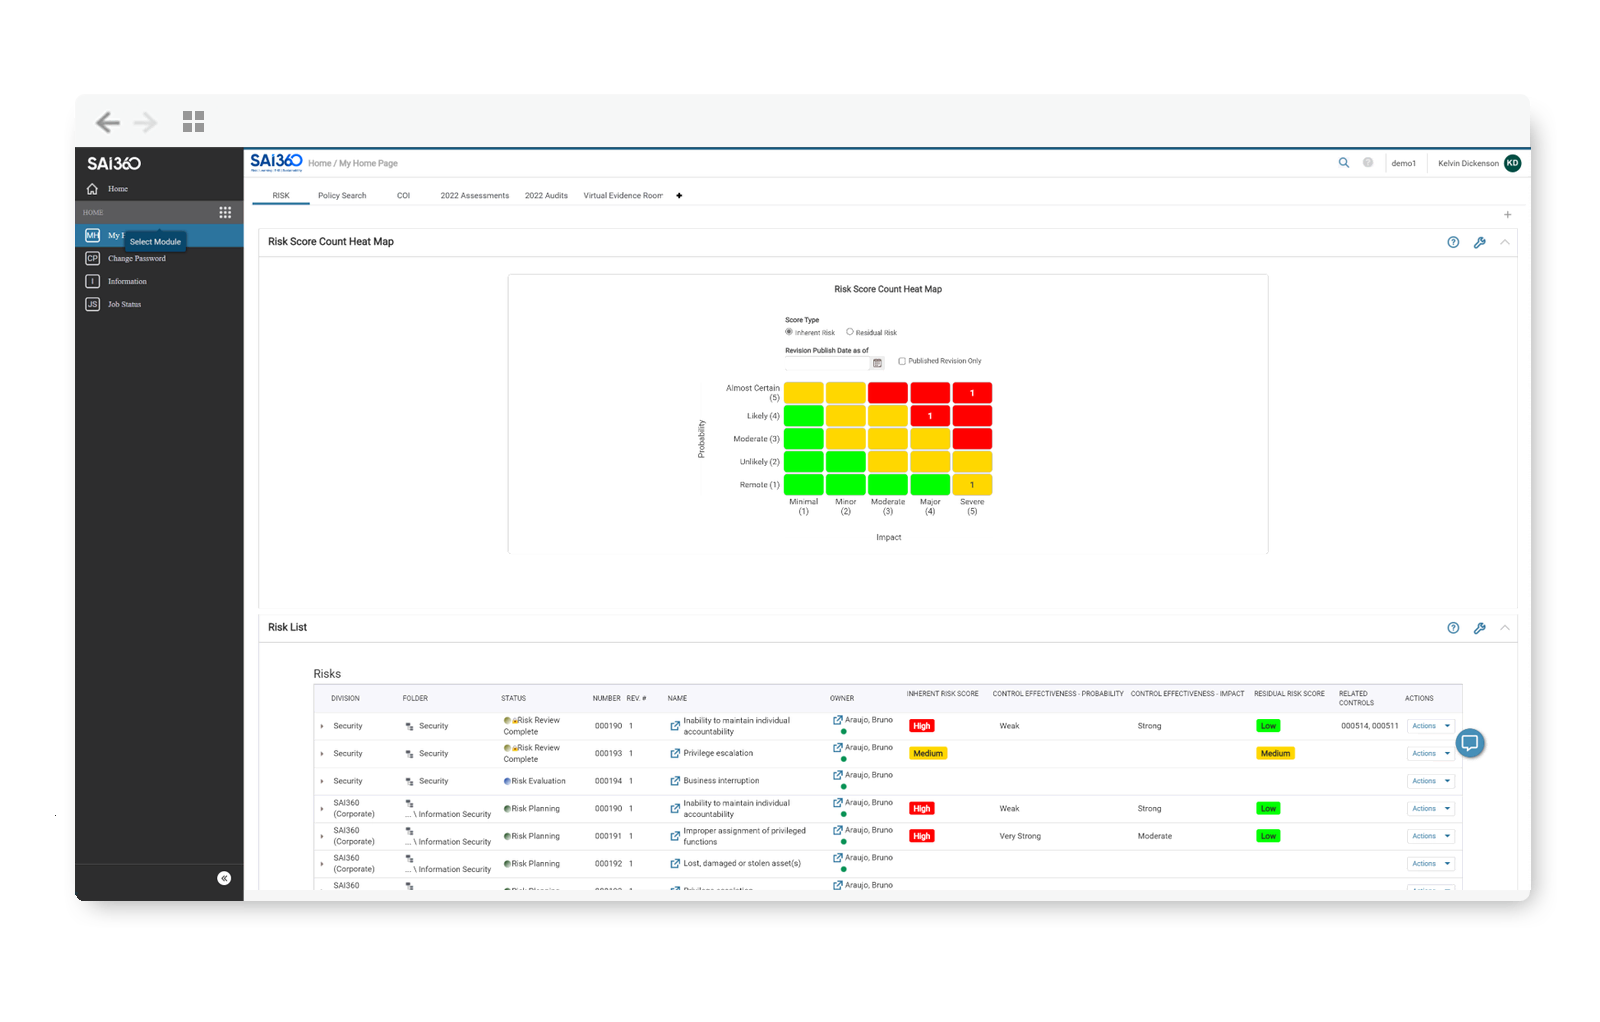Enable the Published Revision Only checkbox
The image size is (1600, 1022).
tap(901, 361)
